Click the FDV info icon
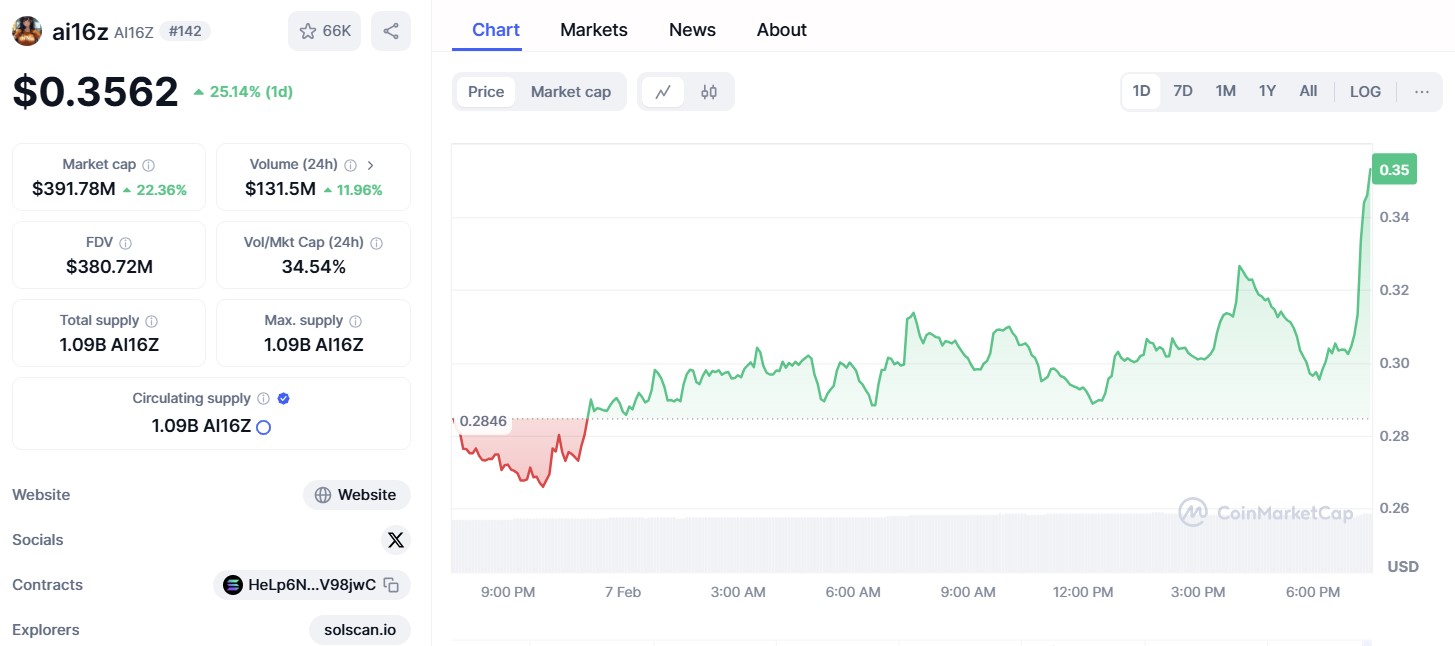The width and height of the screenshot is (1455, 646). pos(126,243)
